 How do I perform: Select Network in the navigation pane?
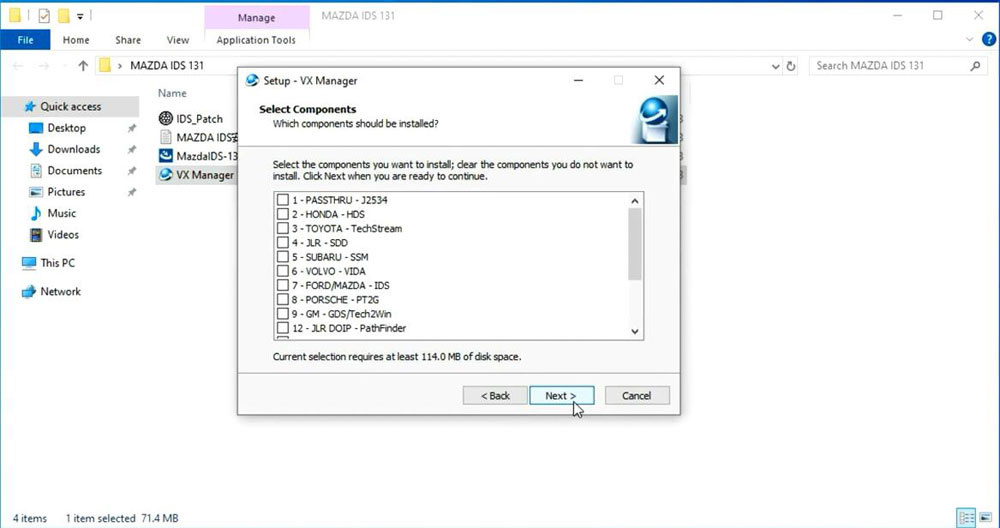point(61,291)
